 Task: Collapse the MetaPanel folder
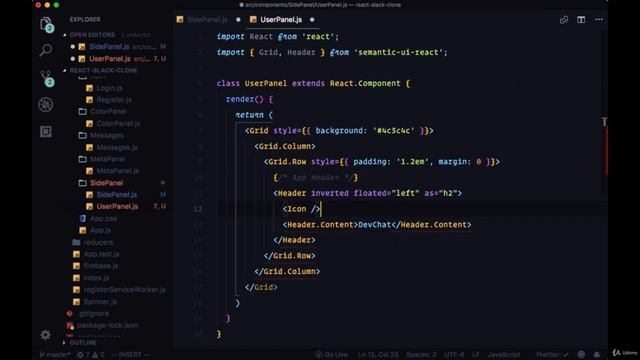(x=107, y=159)
